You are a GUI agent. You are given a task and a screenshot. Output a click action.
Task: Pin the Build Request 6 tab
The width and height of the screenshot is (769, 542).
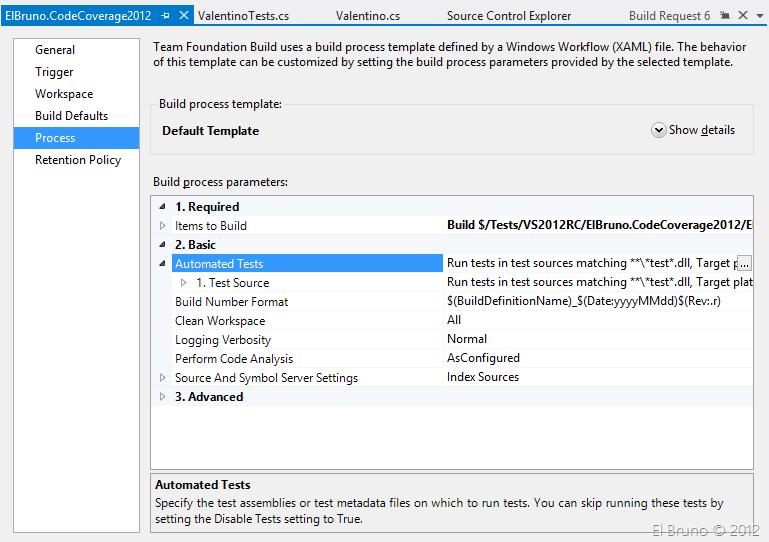click(723, 16)
